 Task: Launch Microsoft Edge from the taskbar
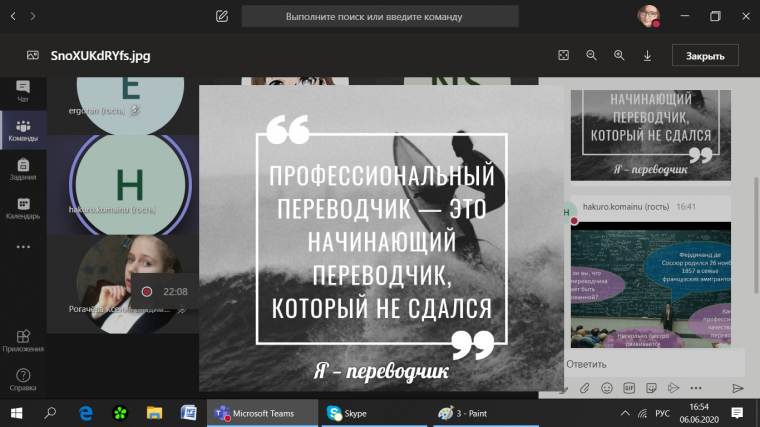point(86,413)
